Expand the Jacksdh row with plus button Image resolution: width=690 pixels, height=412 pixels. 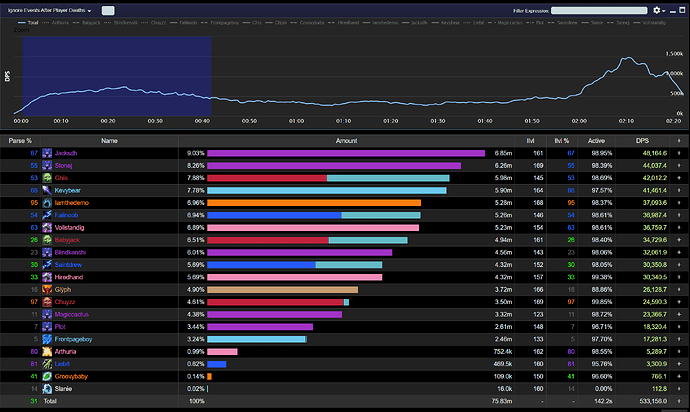click(679, 153)
